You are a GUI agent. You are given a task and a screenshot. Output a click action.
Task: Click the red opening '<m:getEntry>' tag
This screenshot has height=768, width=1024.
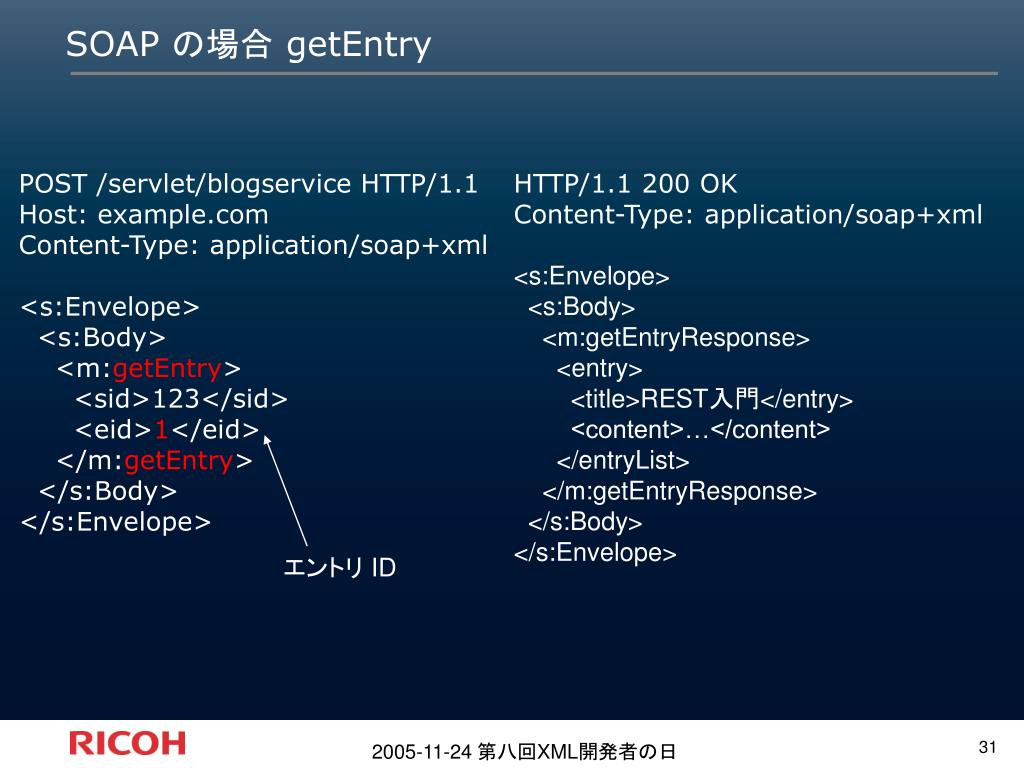pyautogui.click(x=149, y=369)
